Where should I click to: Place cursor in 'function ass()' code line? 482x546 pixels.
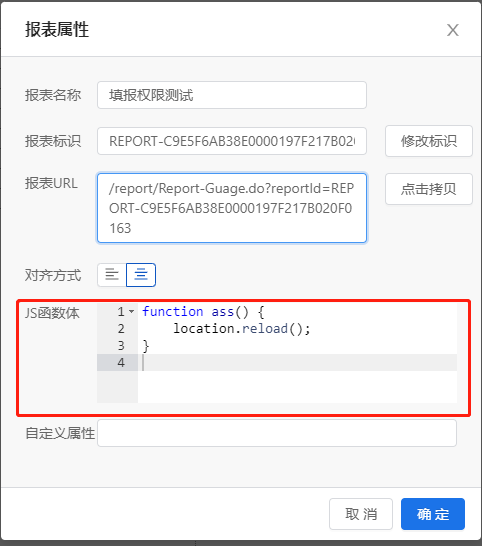[203, 311]
